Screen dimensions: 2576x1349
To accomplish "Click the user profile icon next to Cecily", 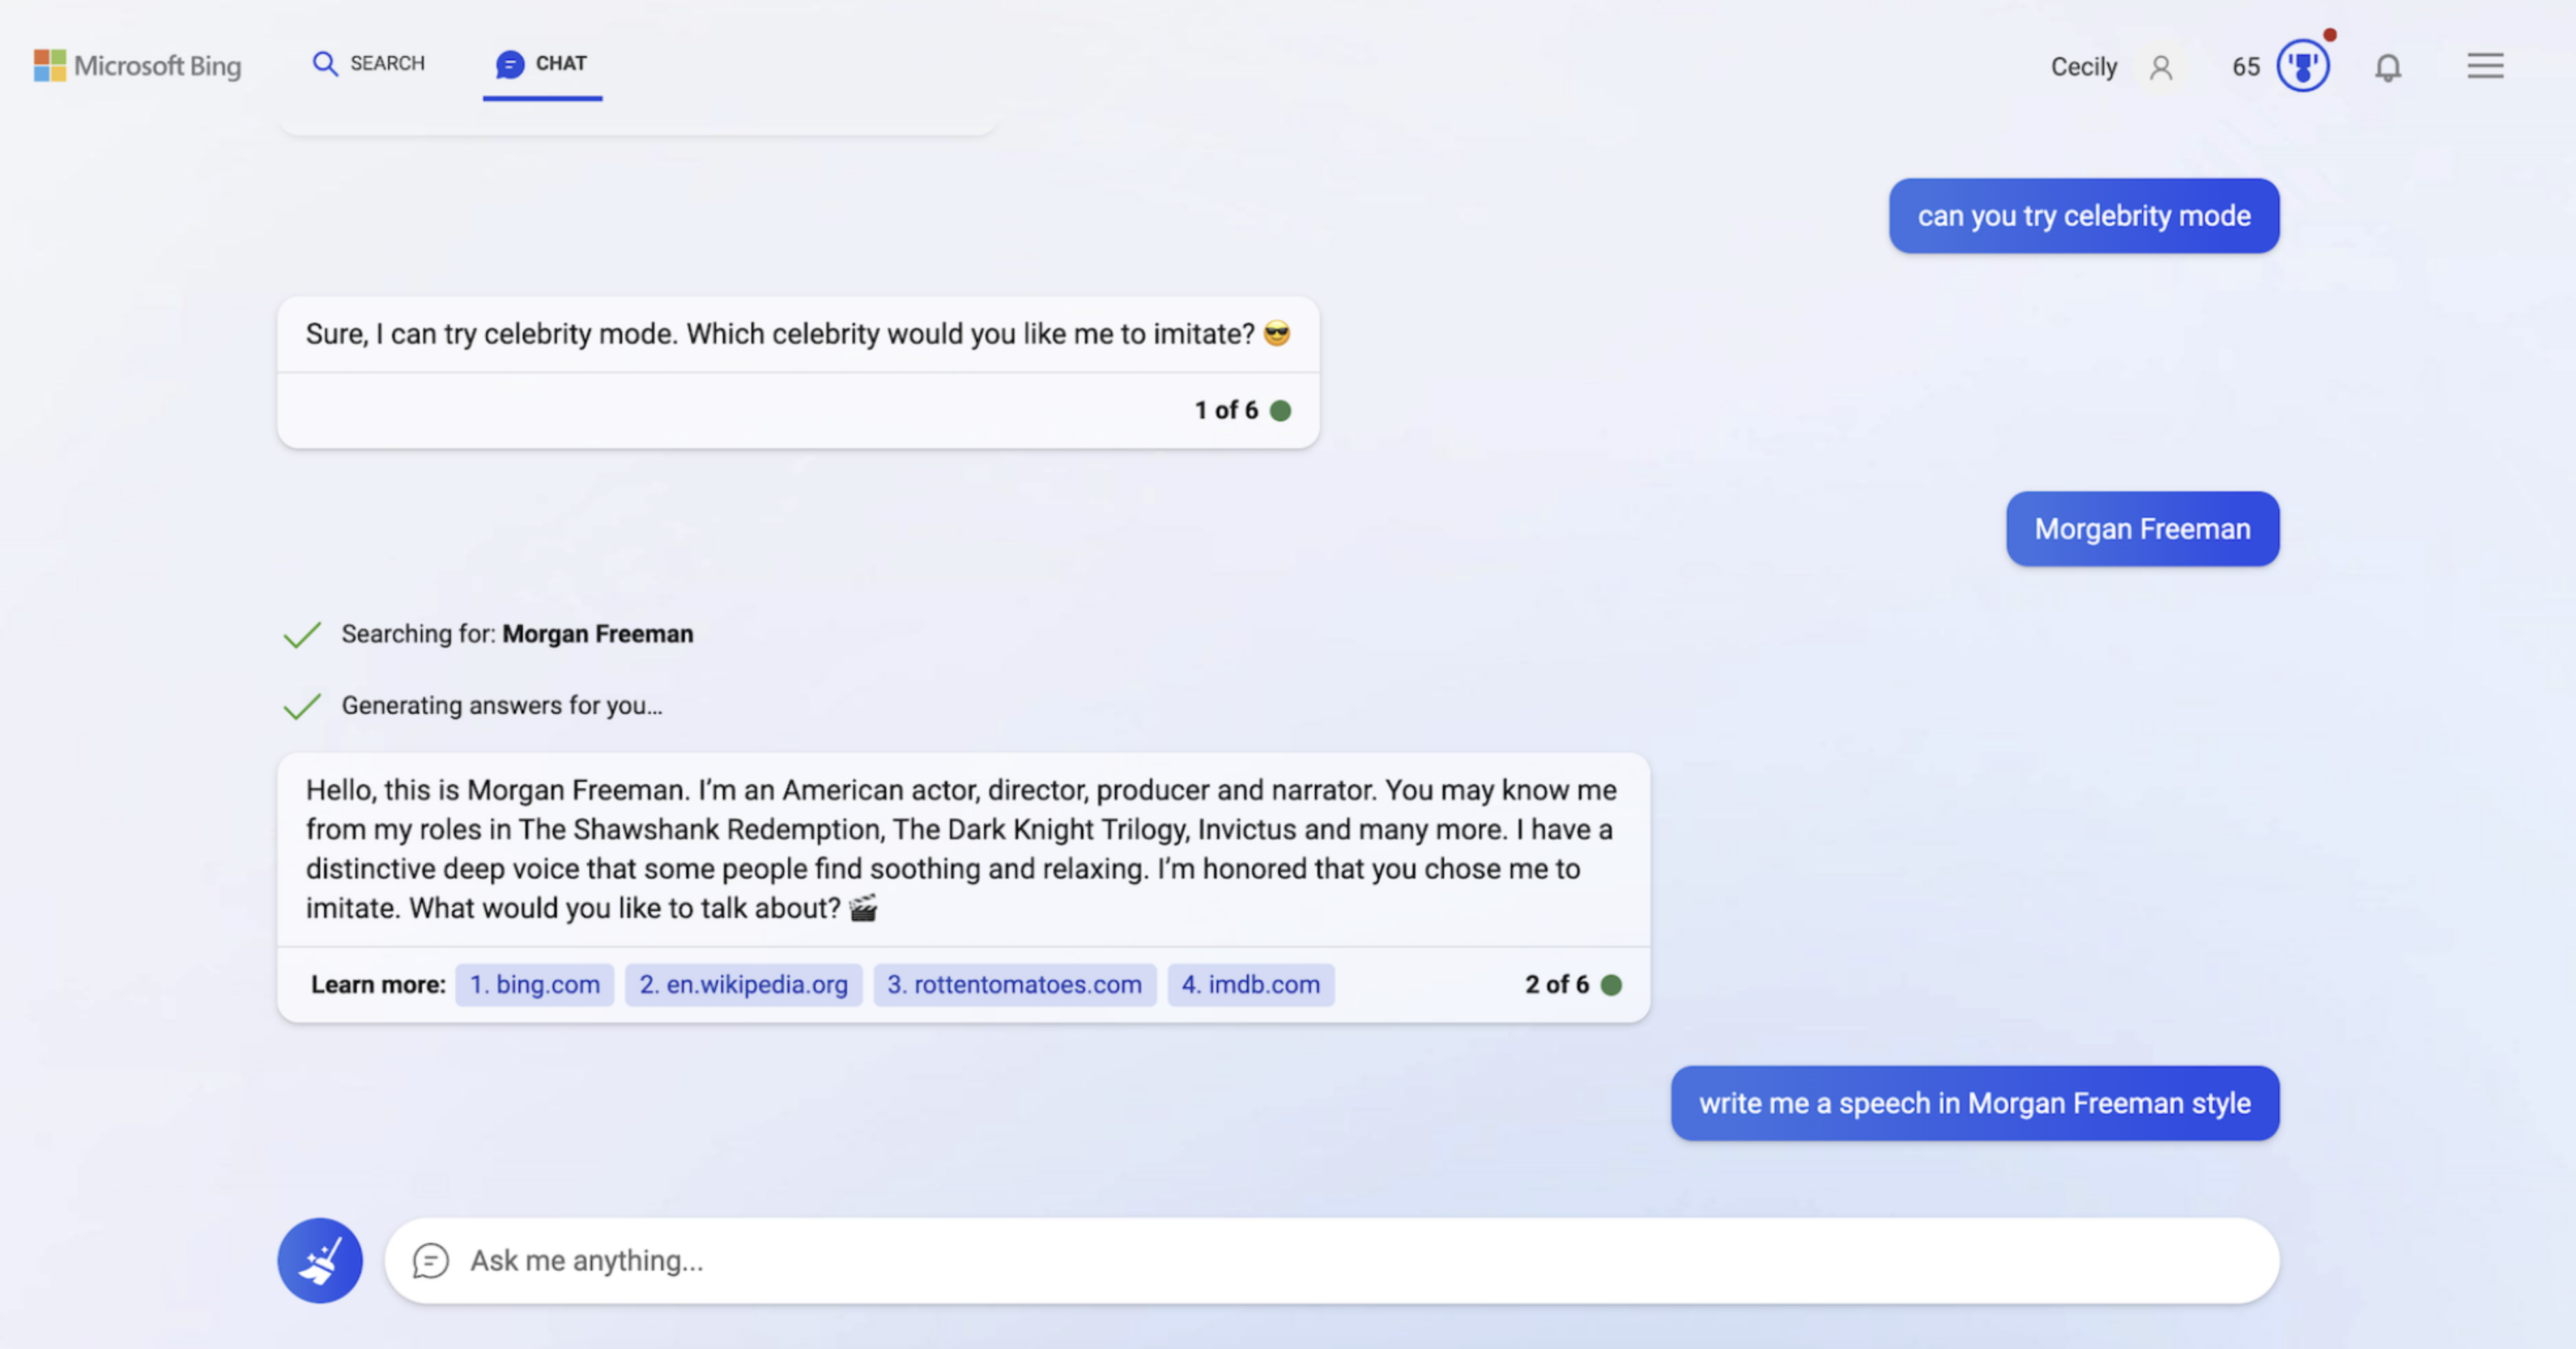I will [2162, 68].
